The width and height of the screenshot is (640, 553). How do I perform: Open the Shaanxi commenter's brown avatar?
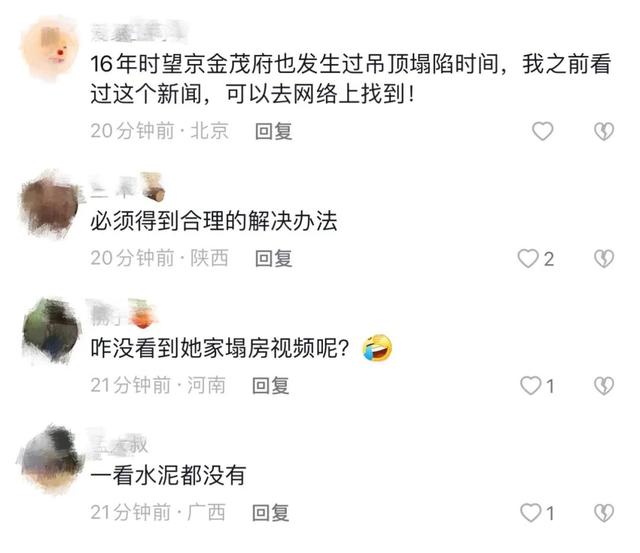50,204
